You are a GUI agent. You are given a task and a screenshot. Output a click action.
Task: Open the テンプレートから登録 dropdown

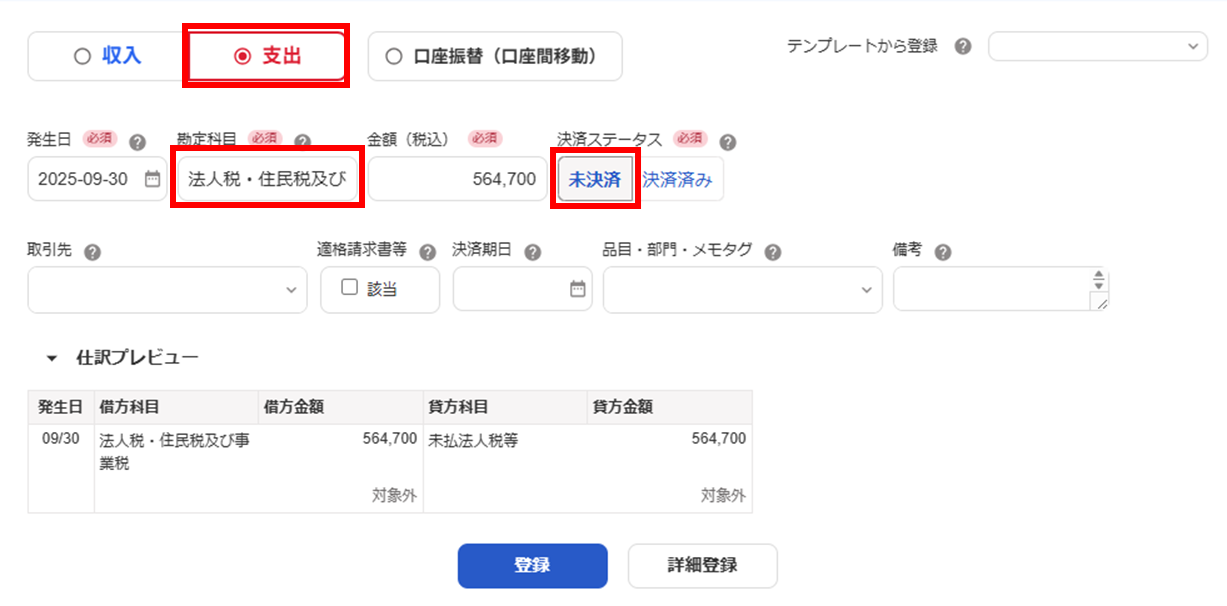click(1097, 46)
